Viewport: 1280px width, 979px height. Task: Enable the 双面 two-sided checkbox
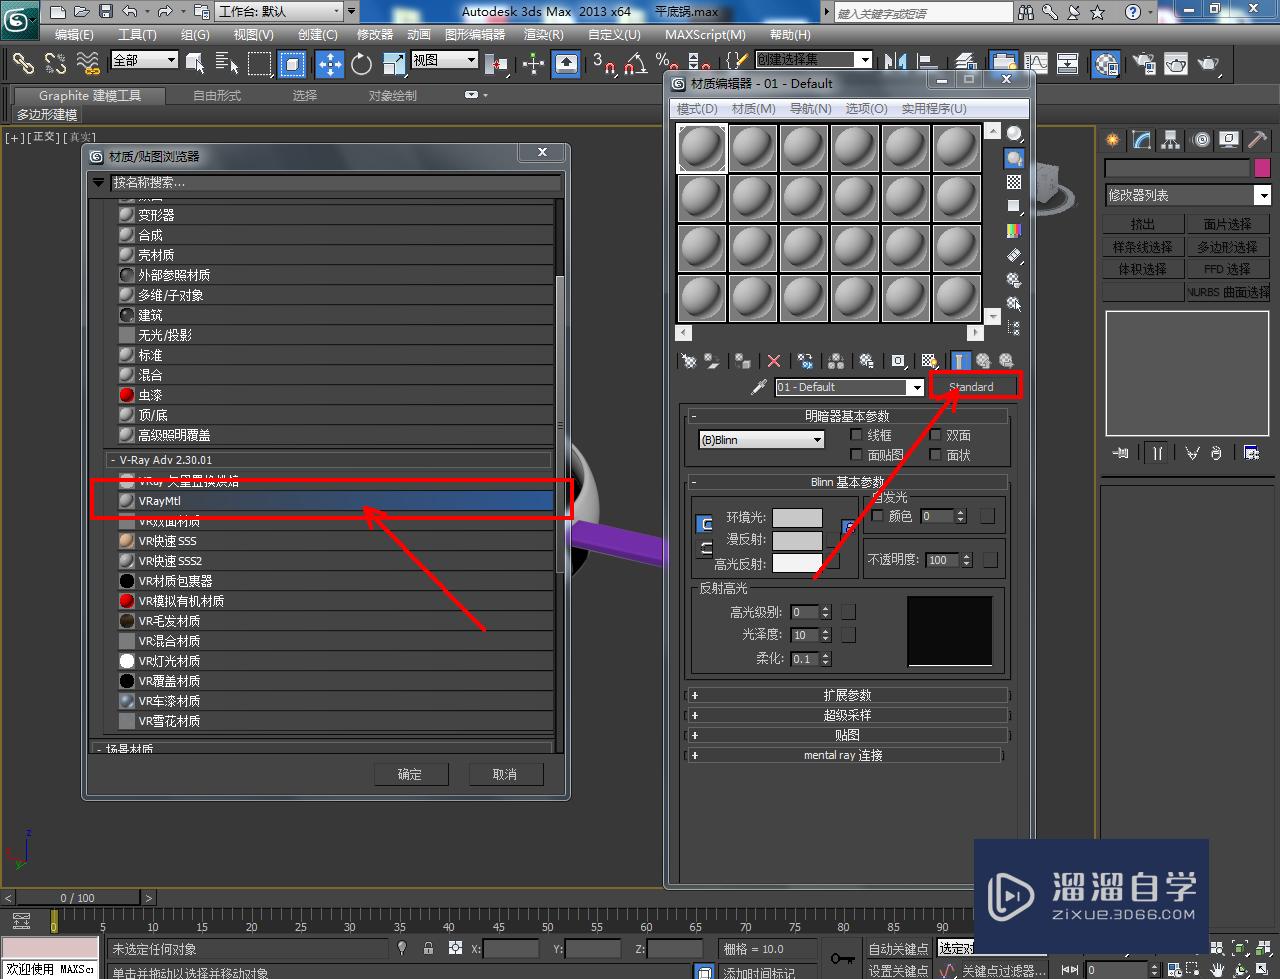[936, 435]
